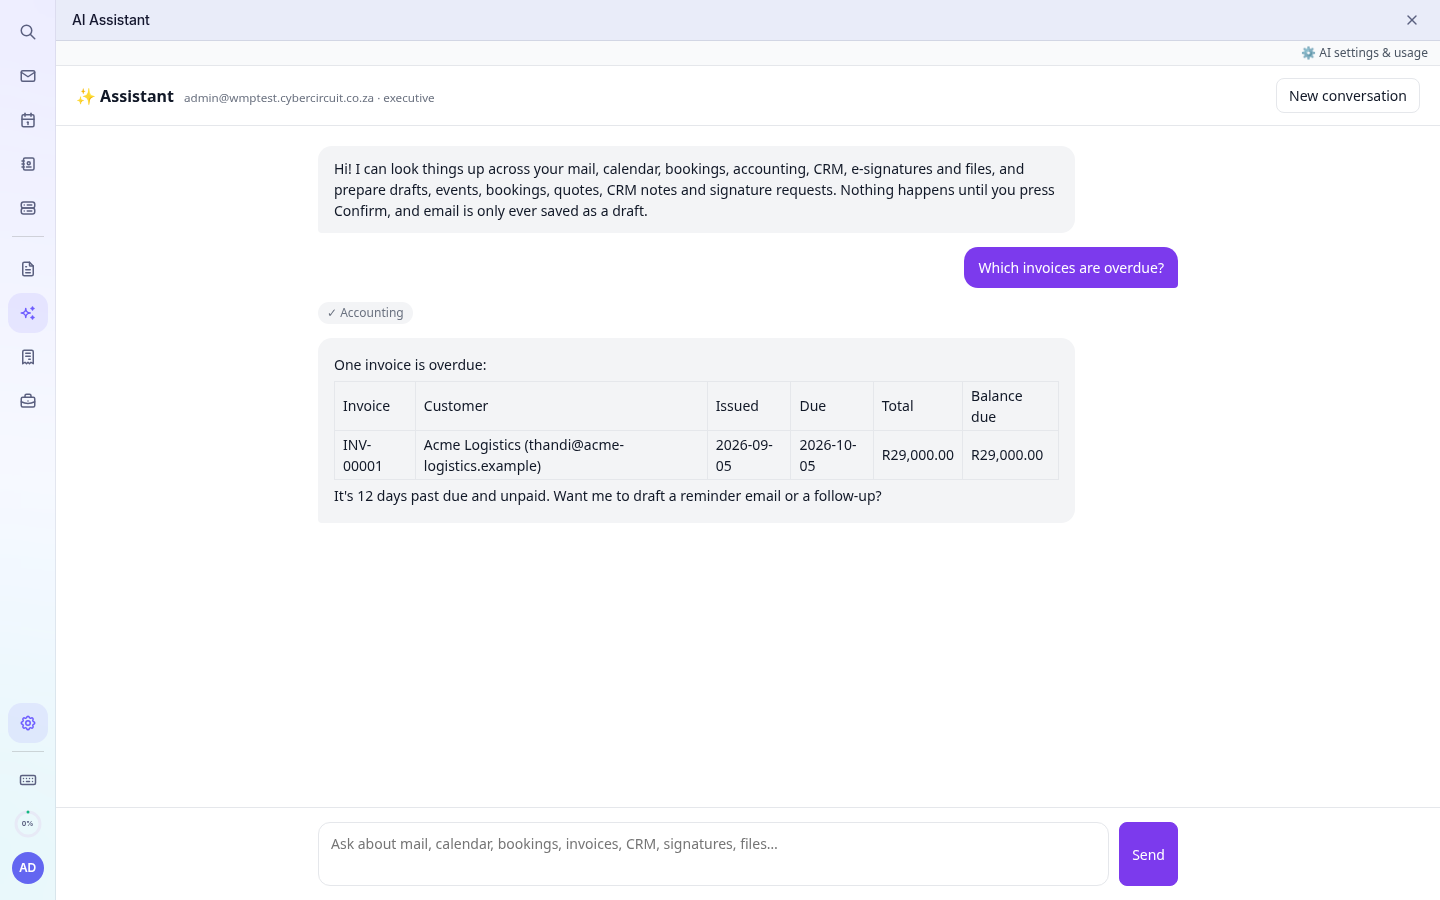Click the admin@wmptest.cybercircuit.co.za account label
Screen dimensions: 1440x900
tap(309, 98)
